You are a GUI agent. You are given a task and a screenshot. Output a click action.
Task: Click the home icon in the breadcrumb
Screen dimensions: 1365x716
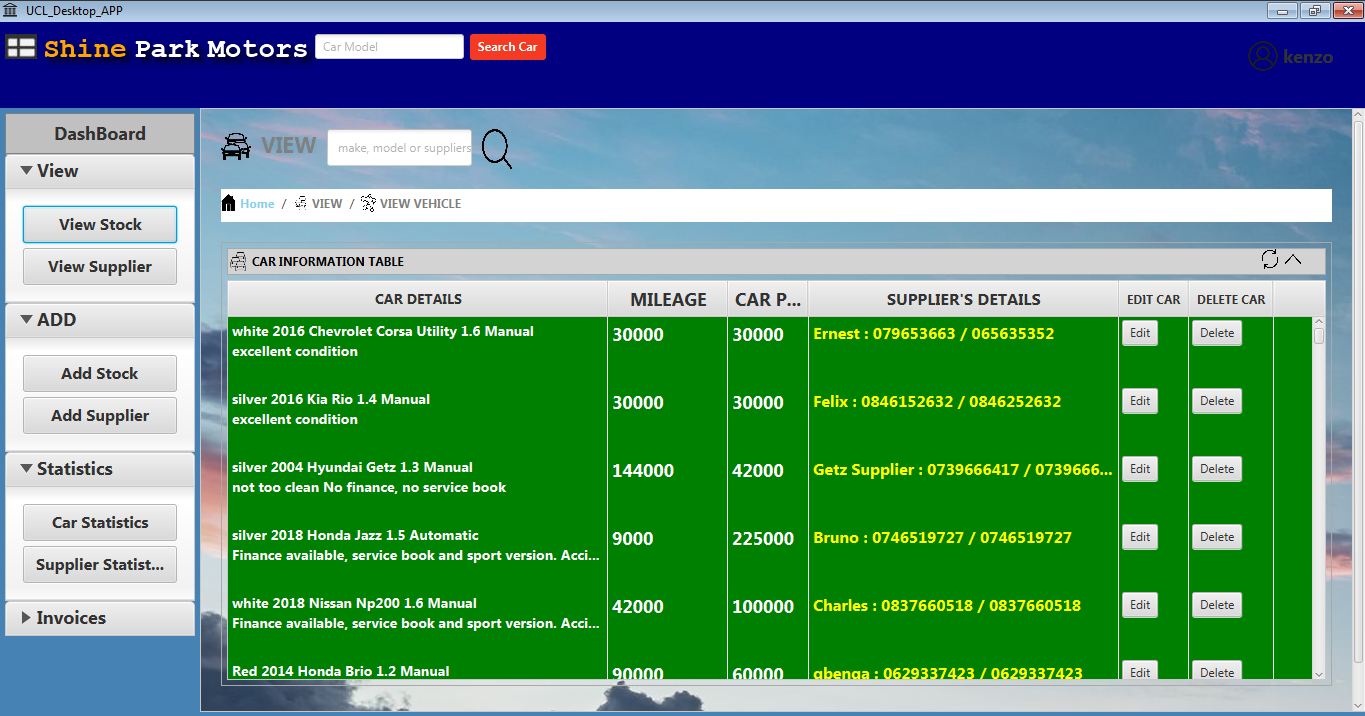[x=229, y=203]
